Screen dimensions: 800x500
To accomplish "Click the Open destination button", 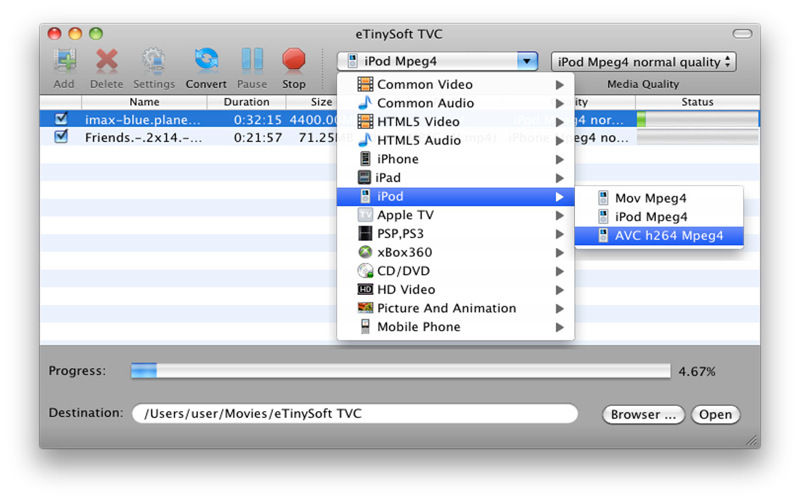I will point(715,414).
